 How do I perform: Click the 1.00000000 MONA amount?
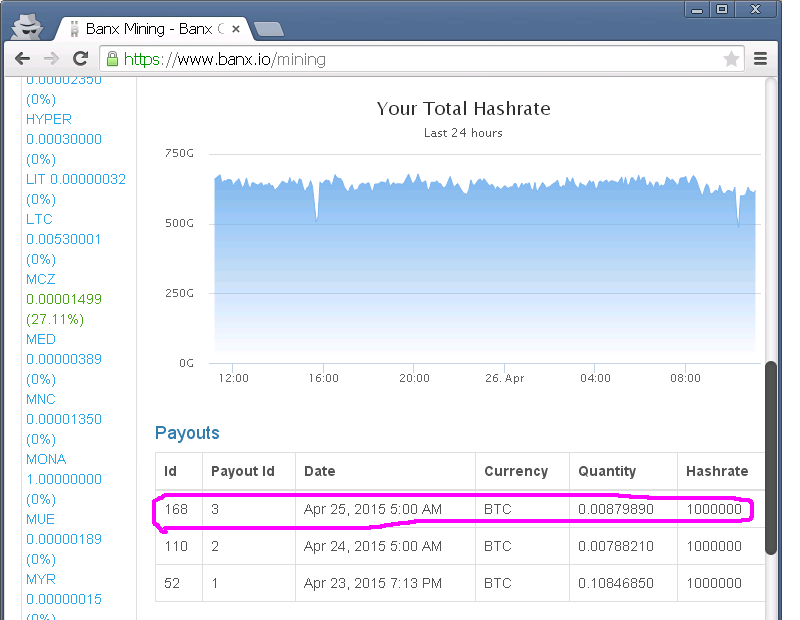(64, 479)
